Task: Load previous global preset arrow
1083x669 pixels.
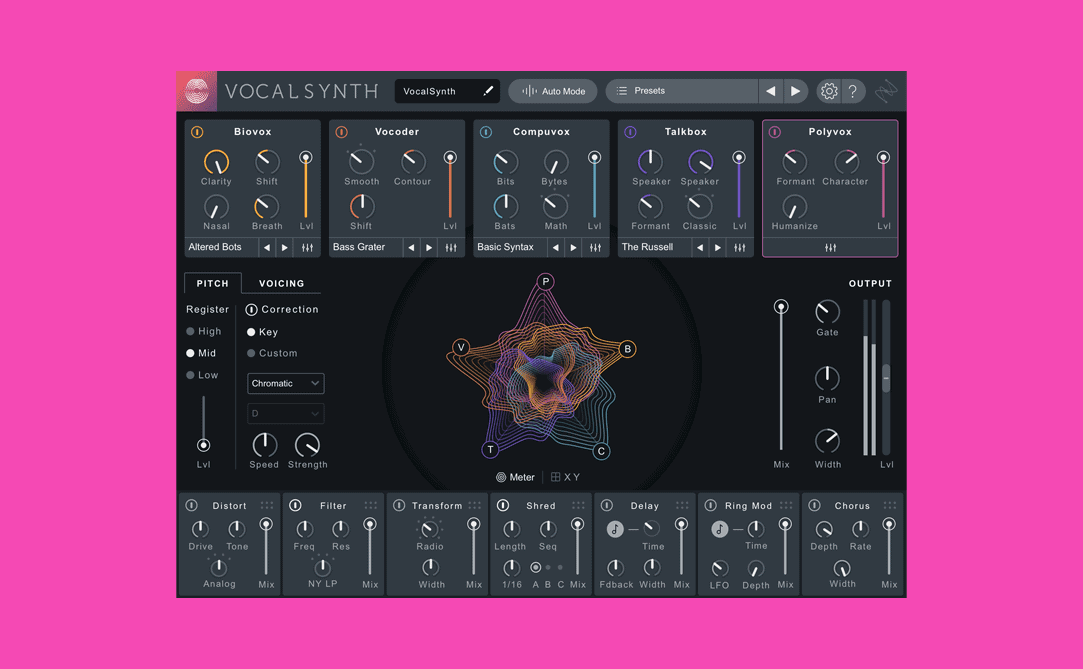Action: click(x=771, y=91)
